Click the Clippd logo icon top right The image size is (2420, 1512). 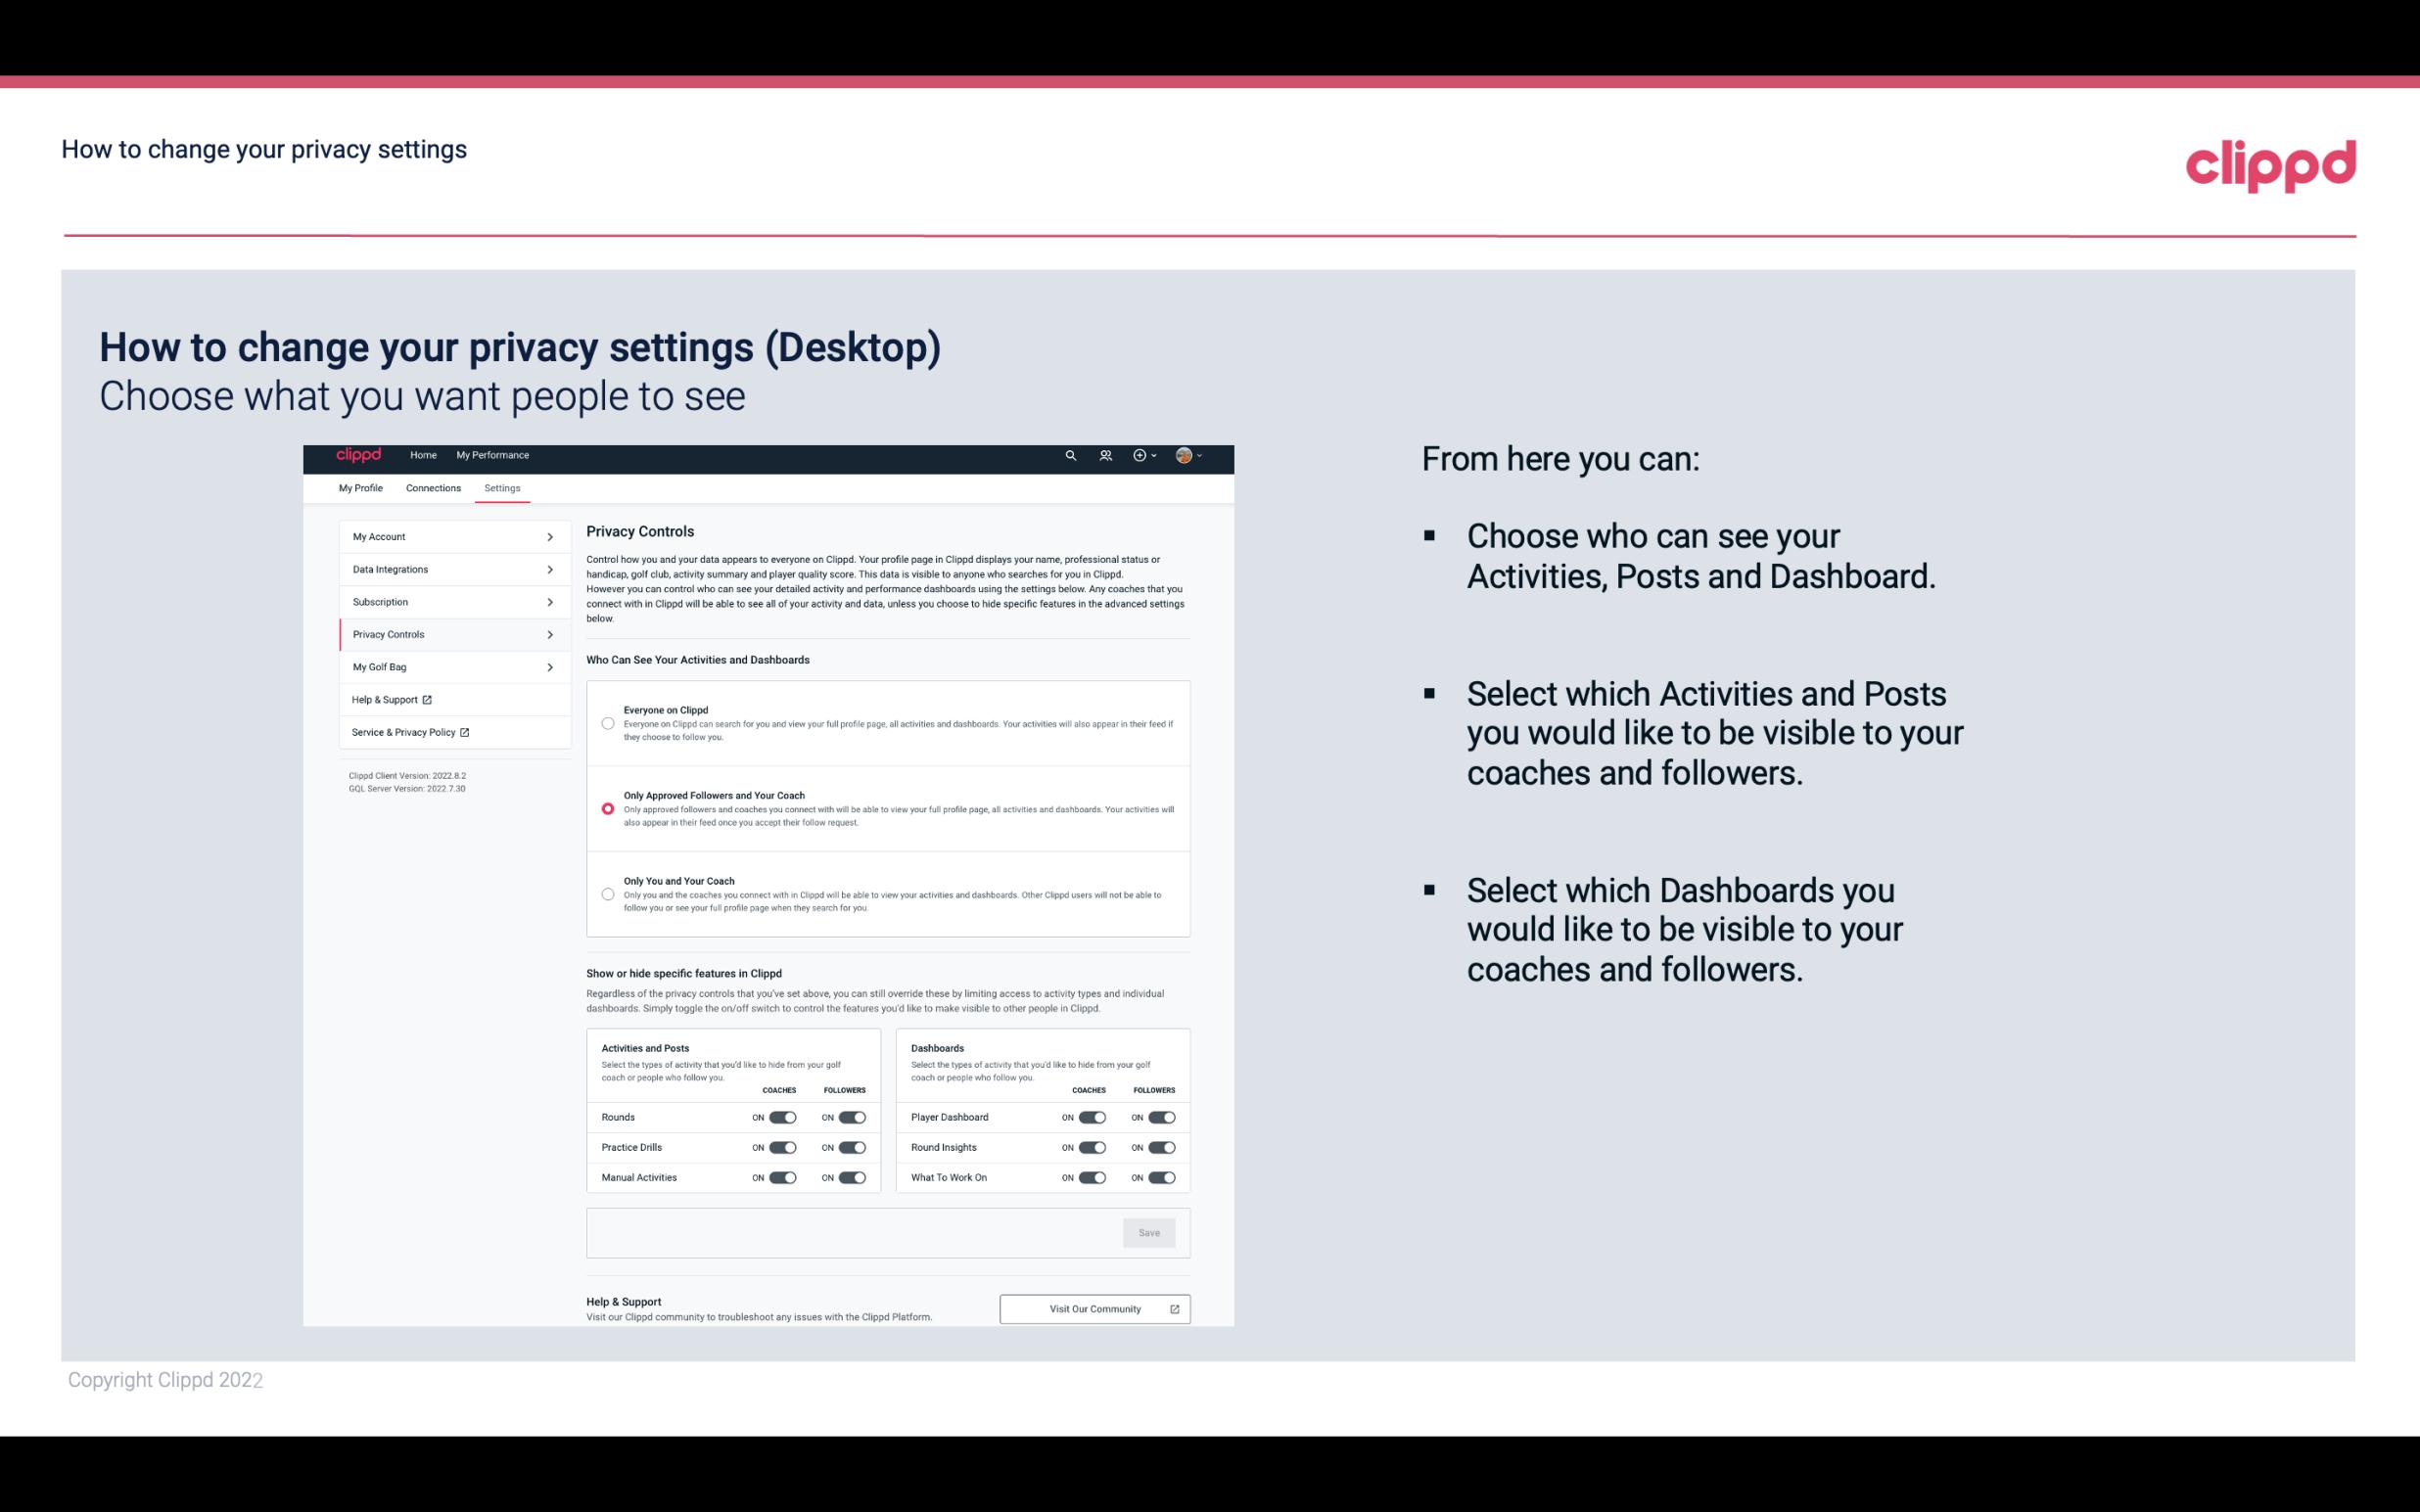2266,163
